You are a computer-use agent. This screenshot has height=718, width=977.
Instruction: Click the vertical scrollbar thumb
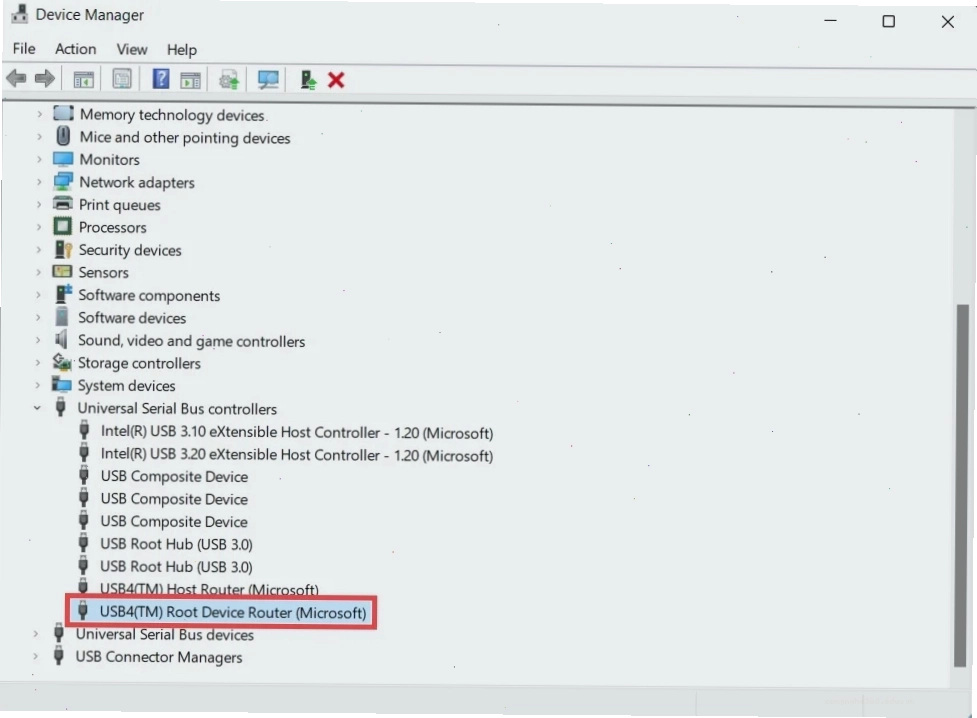pos(961,485)
